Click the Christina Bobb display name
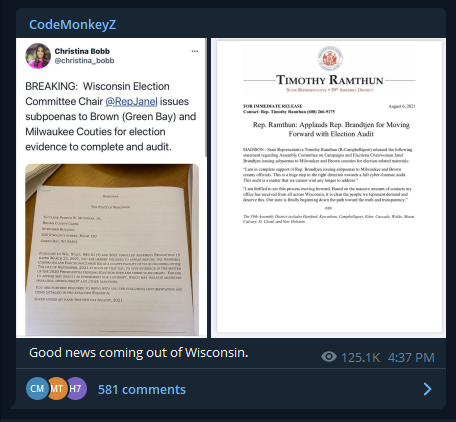 (x=82, y=51)
